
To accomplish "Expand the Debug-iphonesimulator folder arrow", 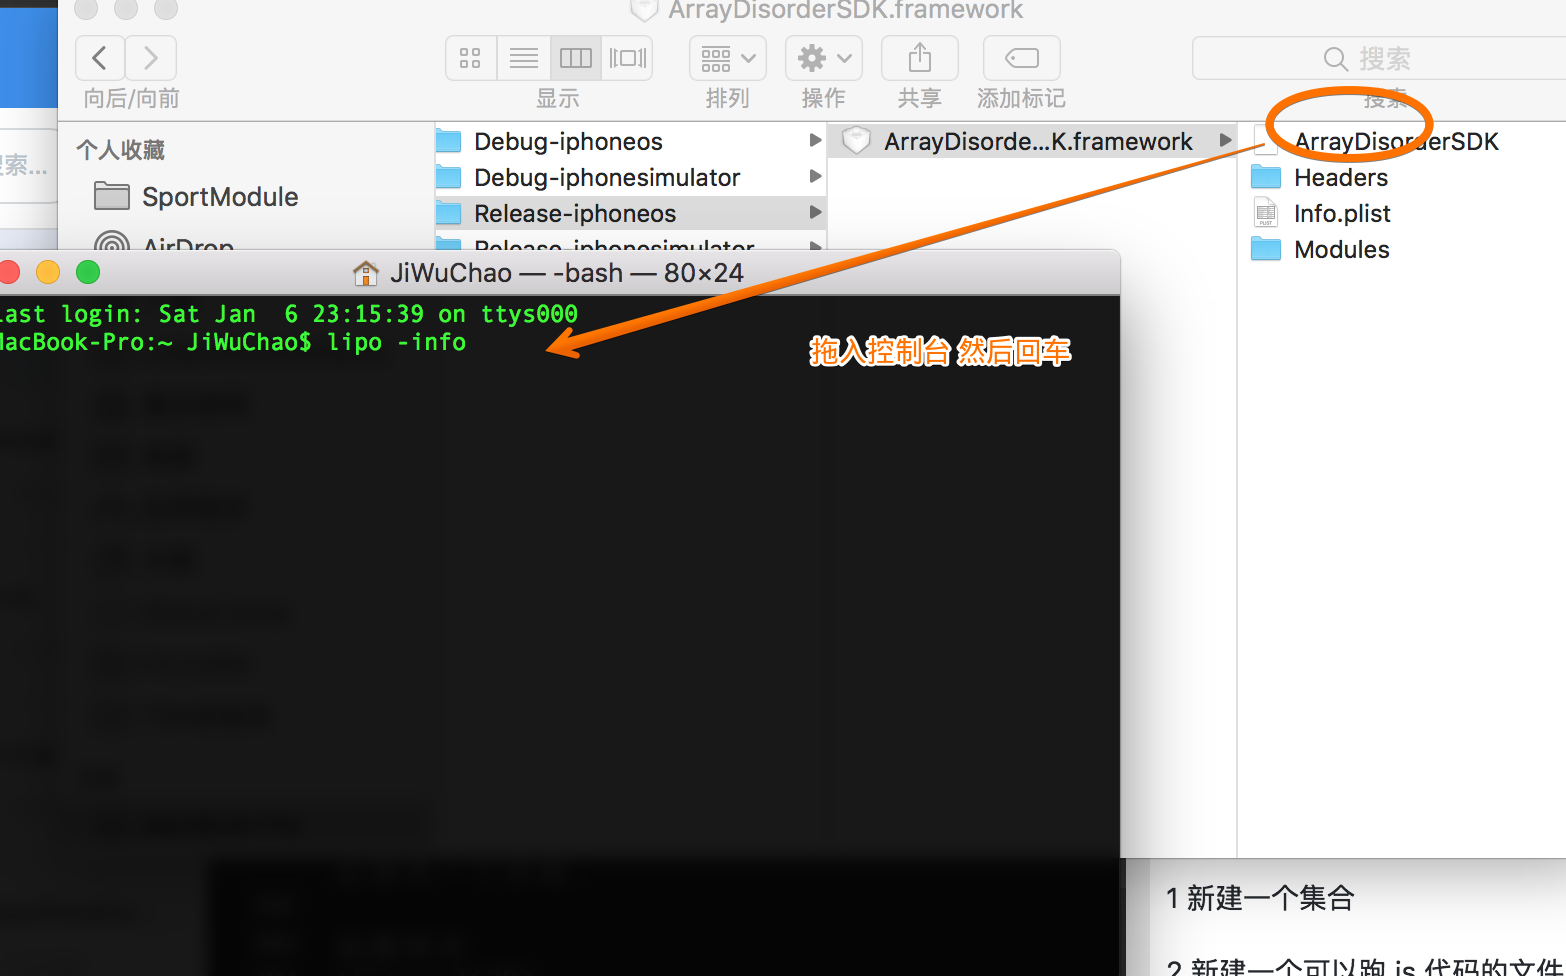I will [x=815, y=177].
